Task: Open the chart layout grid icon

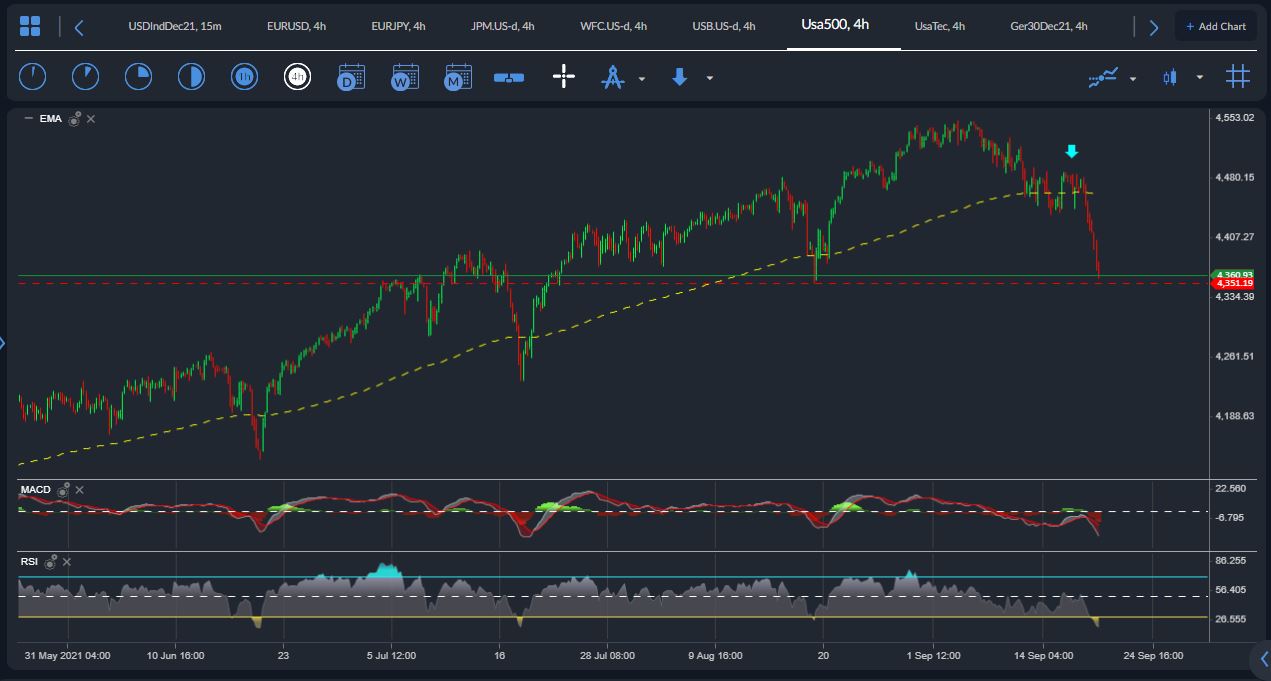Action: pyautogui.click(x=30, y=27)
